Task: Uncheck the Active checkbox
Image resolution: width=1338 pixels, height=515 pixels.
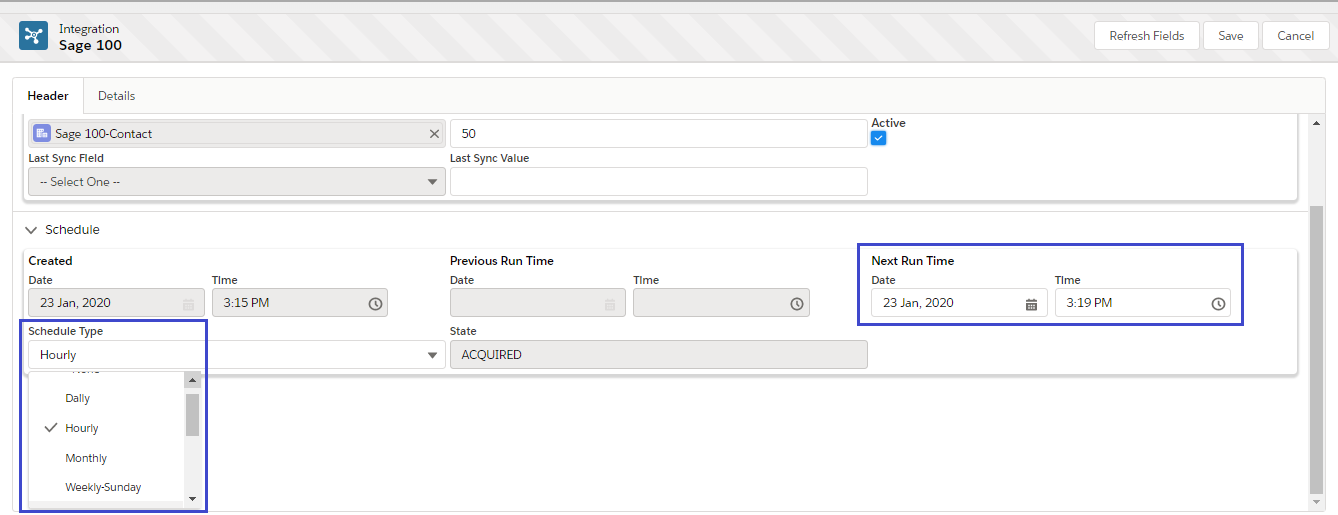Action: [879, 138]
